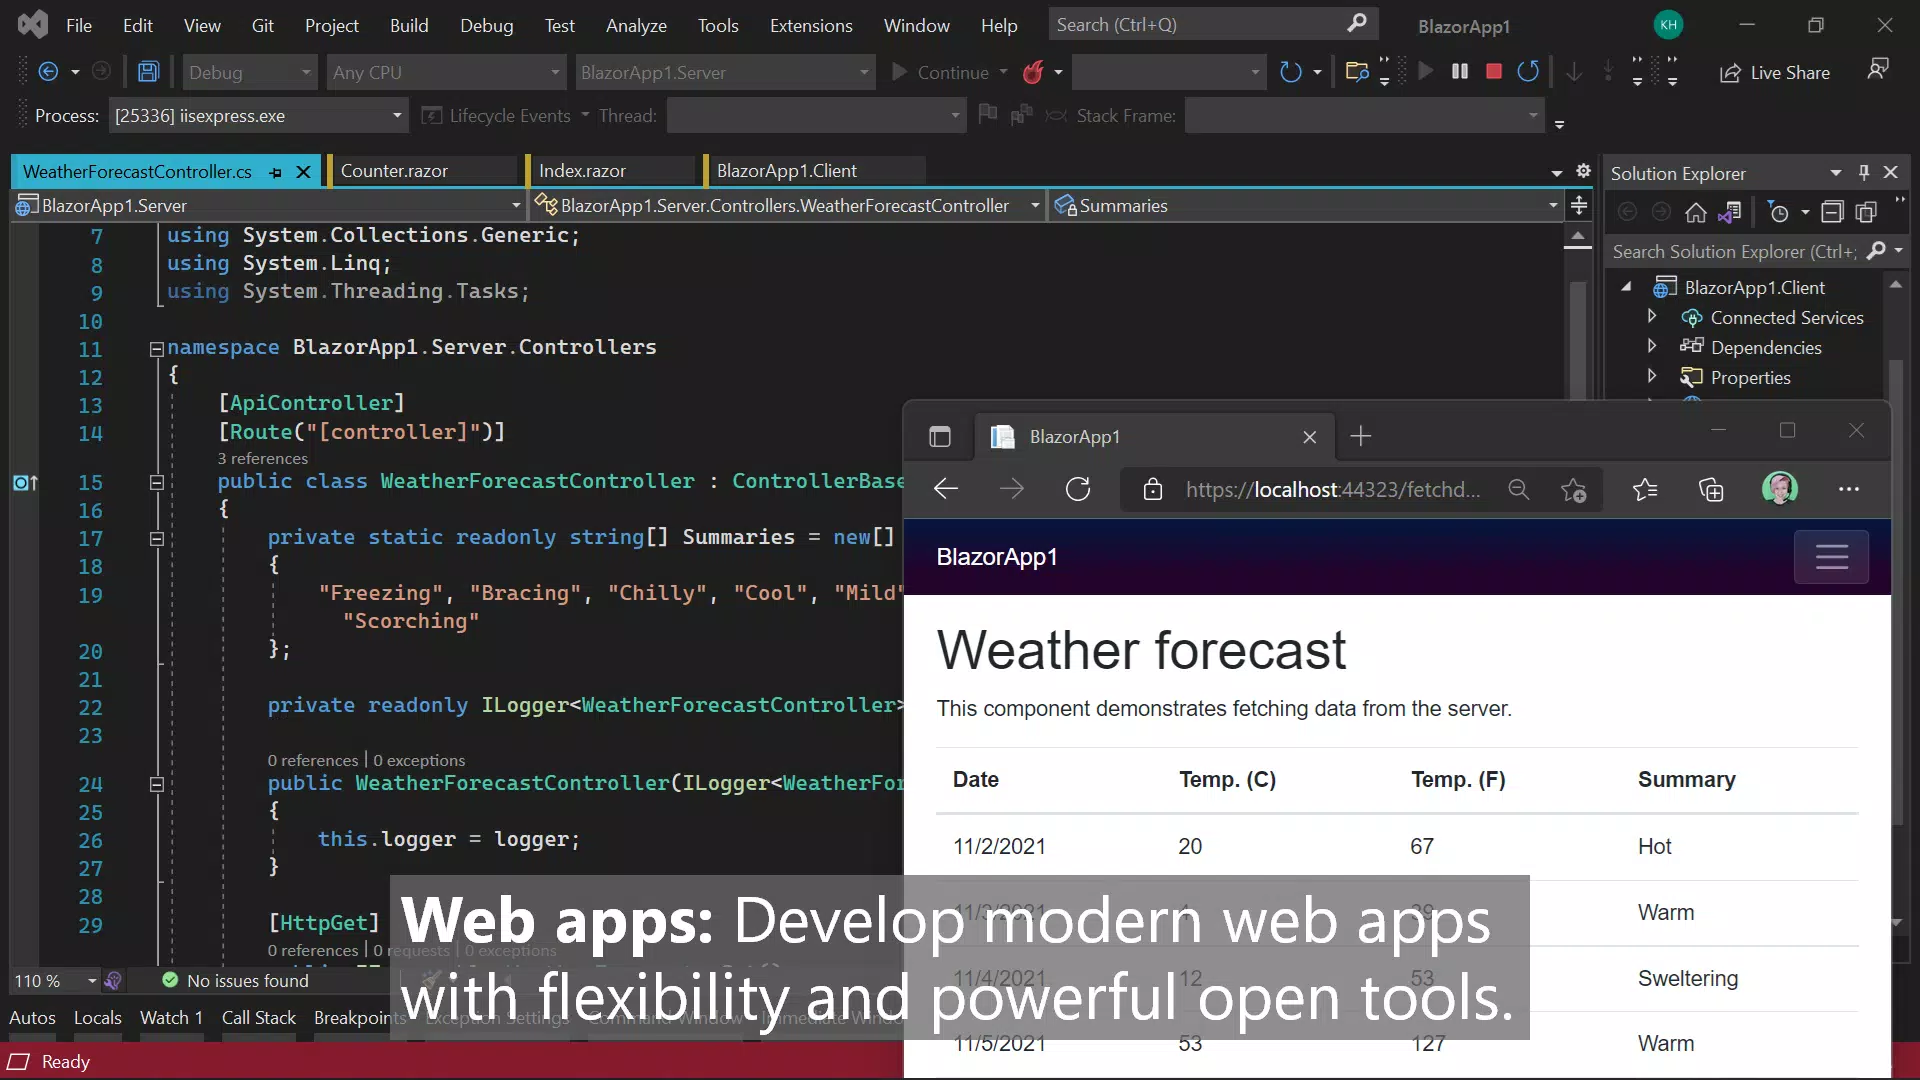The image size is (1920, 1080).
Task: Collapse the namespace code block
Action: 157,348
